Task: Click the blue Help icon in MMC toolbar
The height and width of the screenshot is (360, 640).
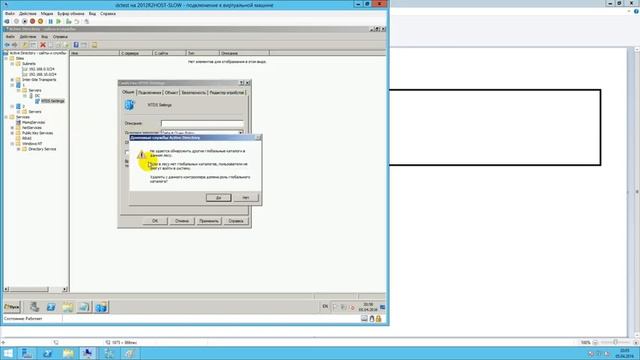Action: [x=76, y=45]
